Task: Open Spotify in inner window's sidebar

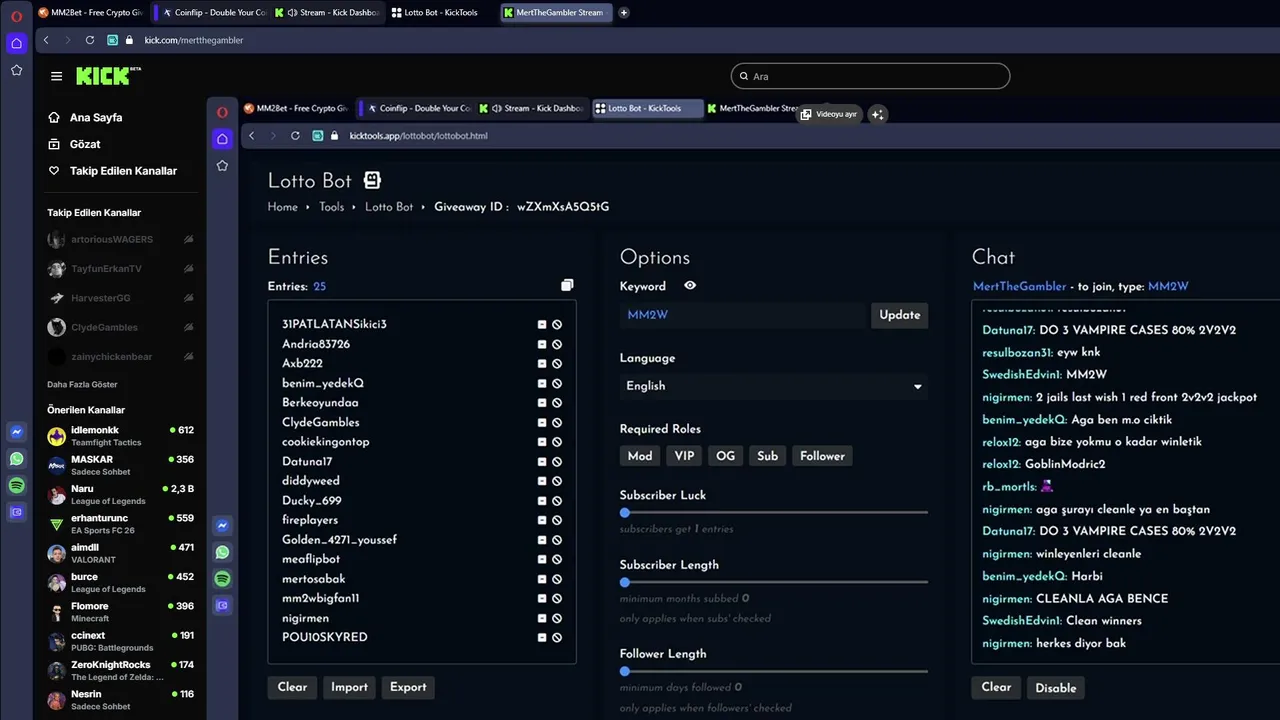Action: pos(222,579)
